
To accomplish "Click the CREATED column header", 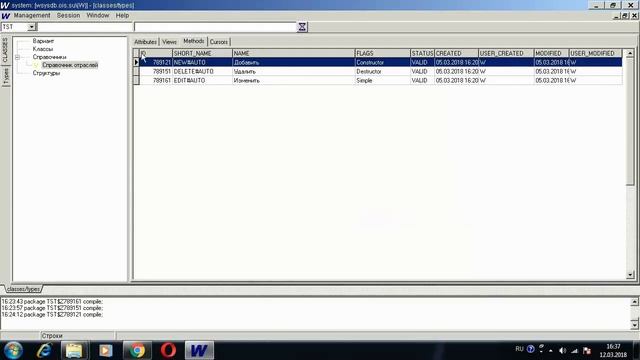I will pyautogui.click(x=456, y=53).
